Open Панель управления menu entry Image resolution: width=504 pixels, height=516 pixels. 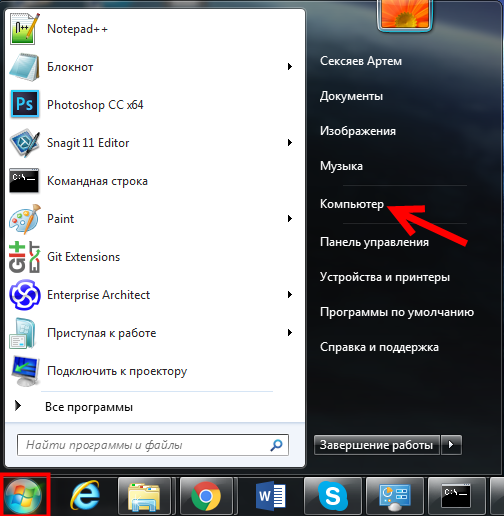(x=374, y=242)
